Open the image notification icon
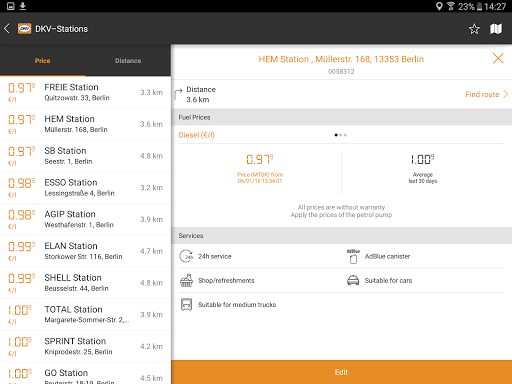 tap(10, 6)
